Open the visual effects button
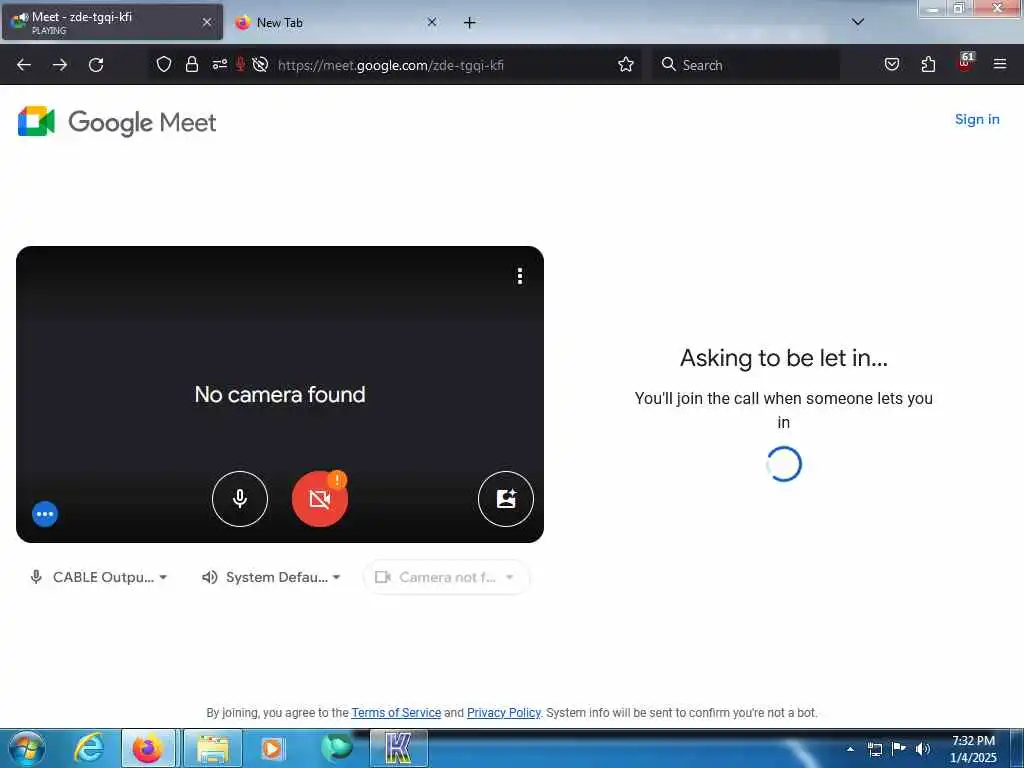This screenshot has width=1024, height=768. click(505, 499)
